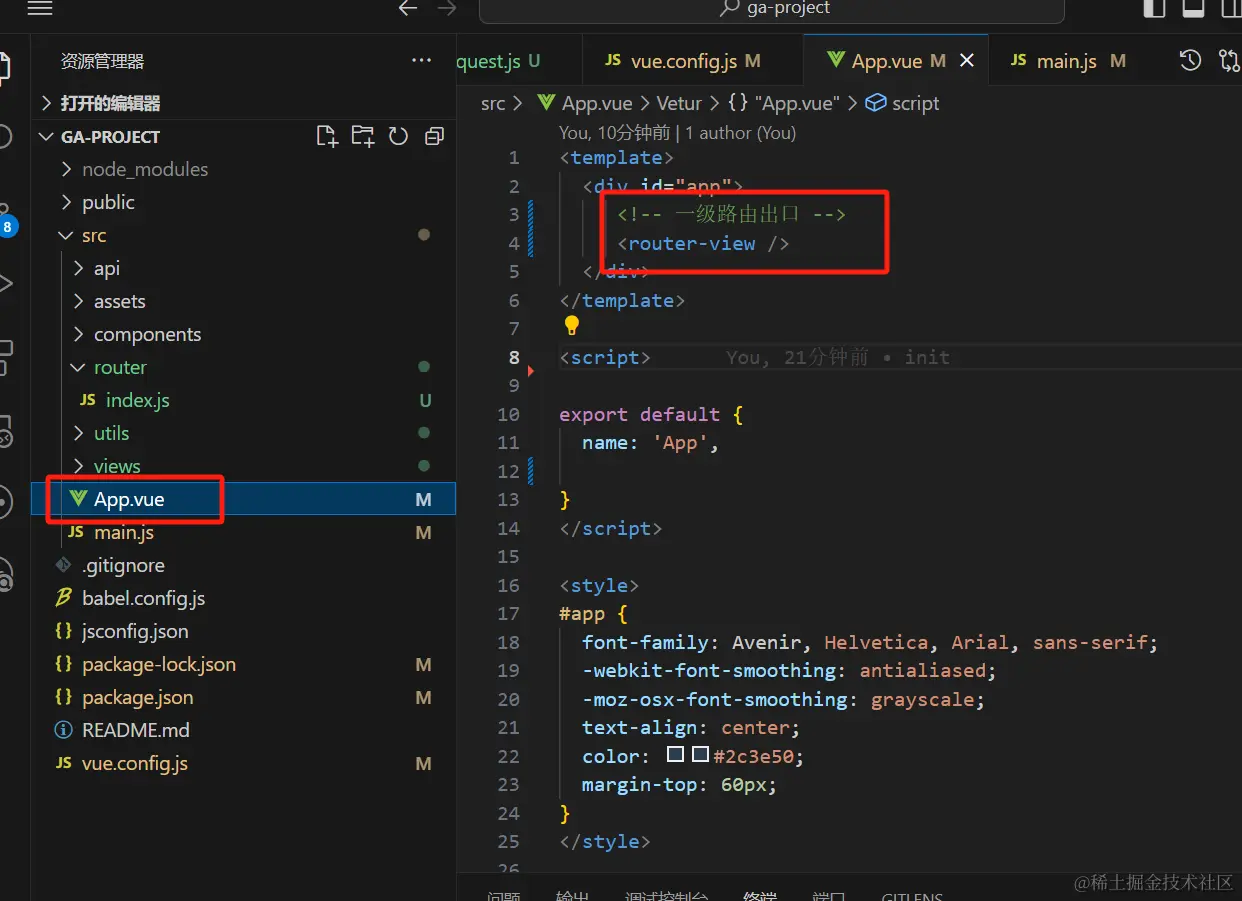The image size is (1242, 901).
Task: Open README.md file
Action: (x=136, y=730)
